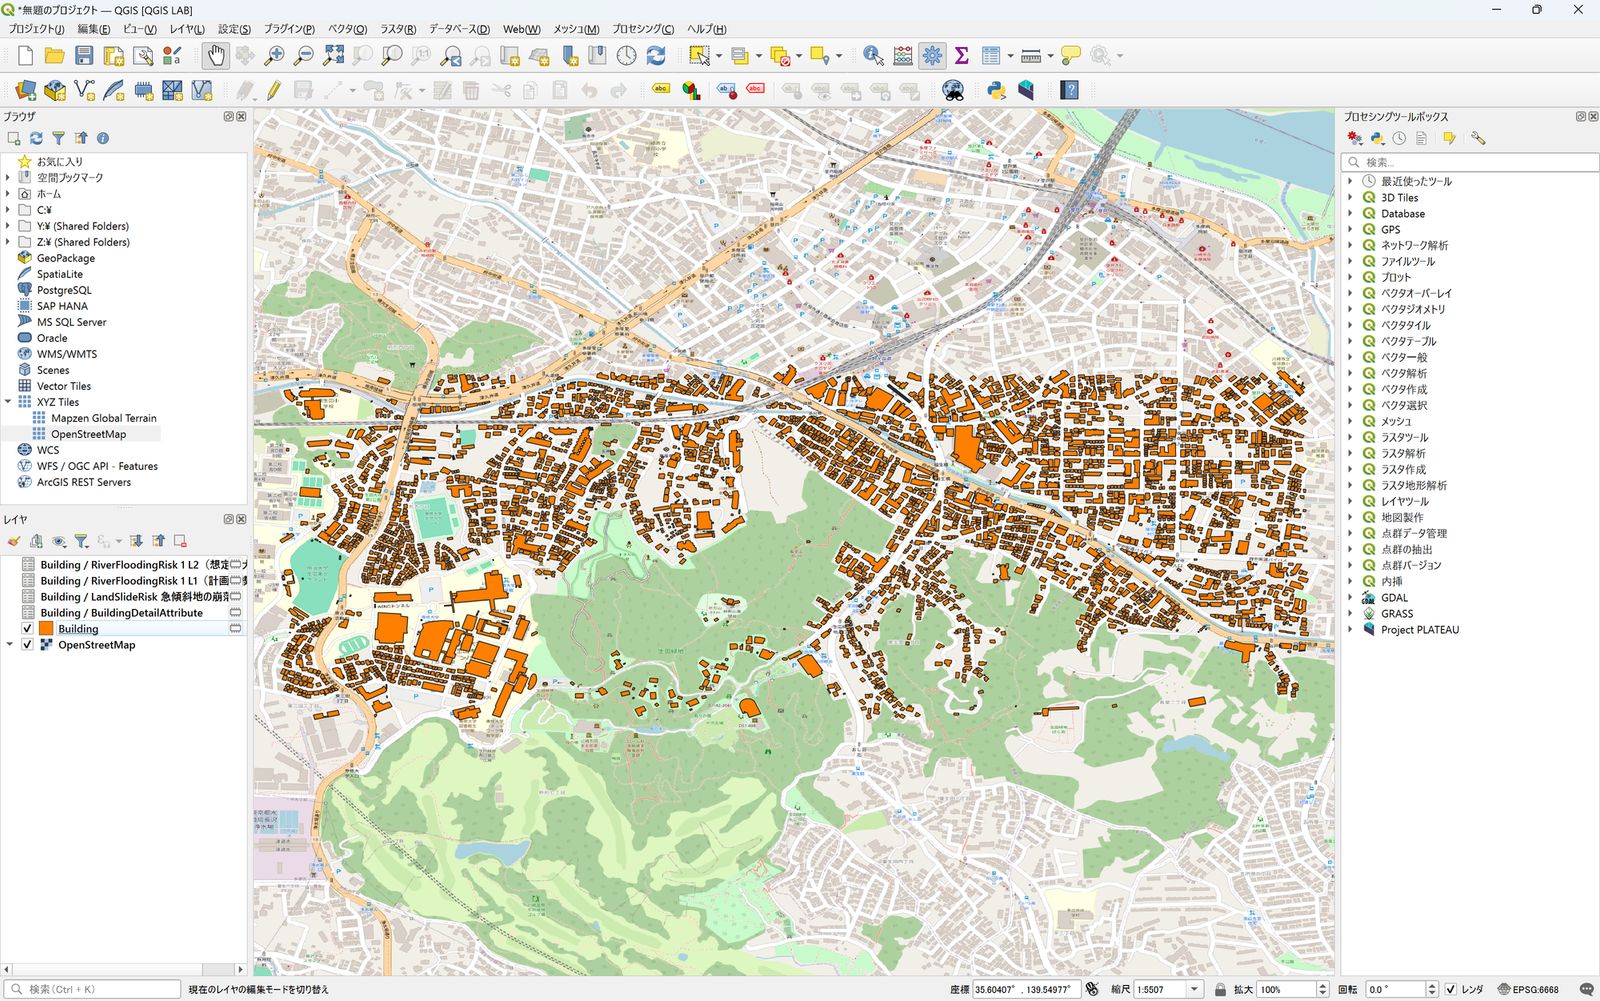Screen dimensions: 1600x1001
Task: Click the Refresh map icon
Action: tap(656, 56)
